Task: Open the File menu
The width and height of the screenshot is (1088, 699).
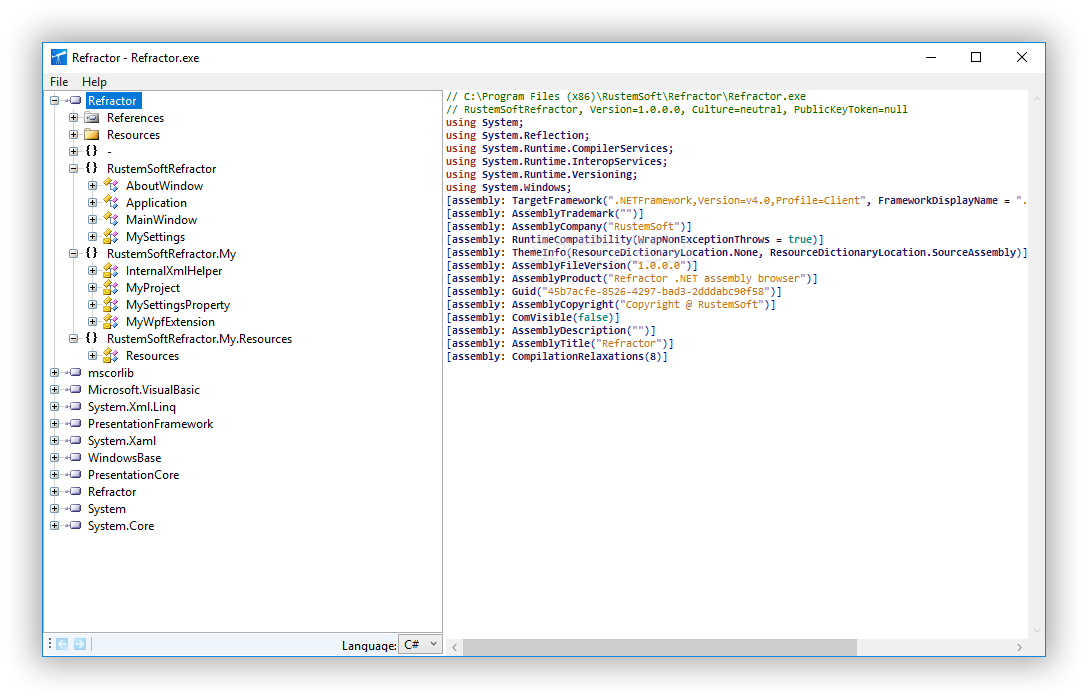Action: click(59, 81)
